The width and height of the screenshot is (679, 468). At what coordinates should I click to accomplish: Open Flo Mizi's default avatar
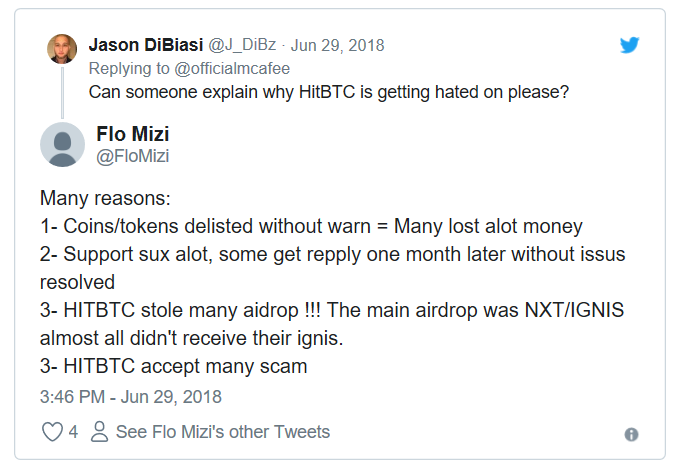[x=62, y=144]
